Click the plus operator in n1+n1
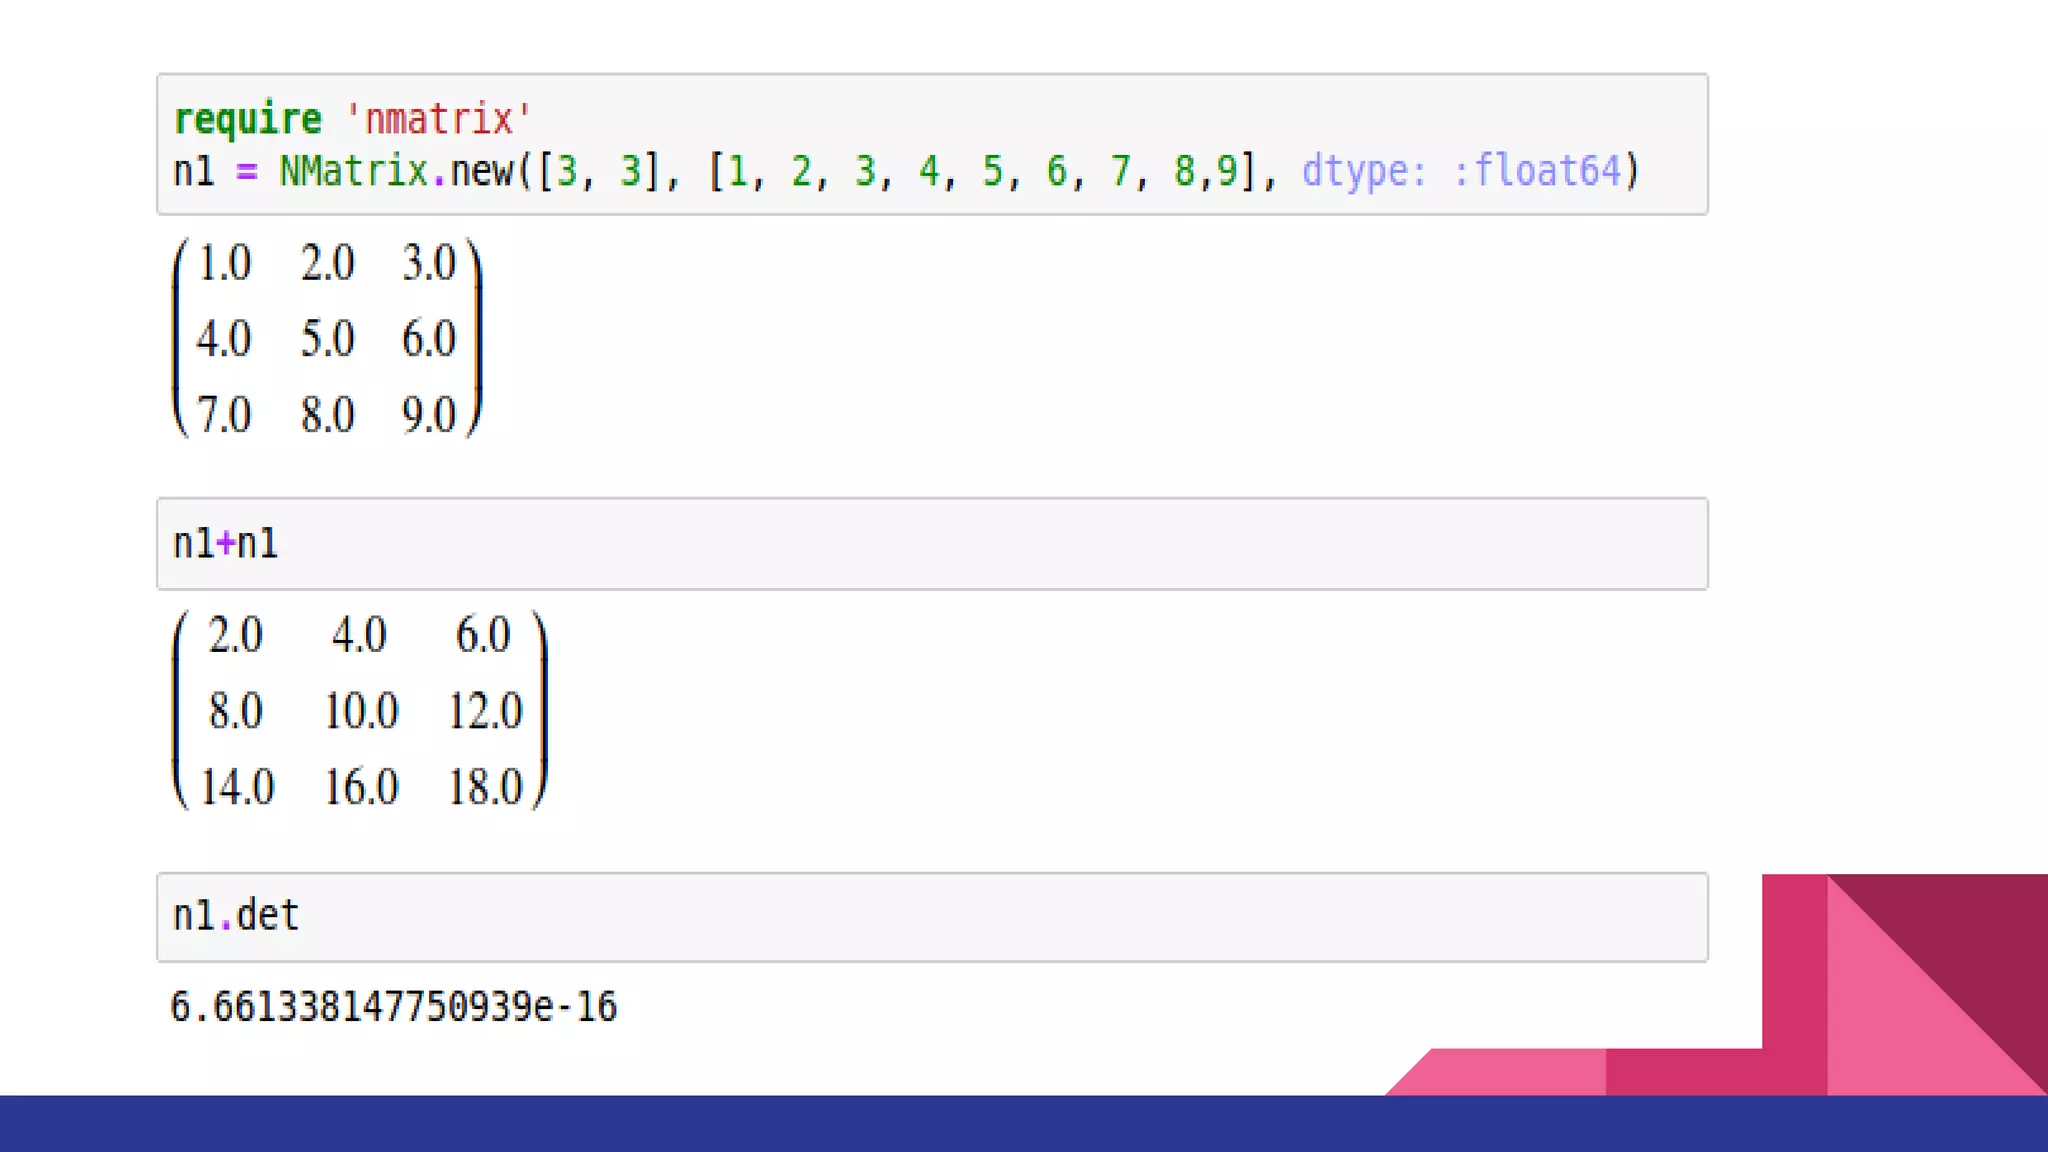 [x=226, y=544]
